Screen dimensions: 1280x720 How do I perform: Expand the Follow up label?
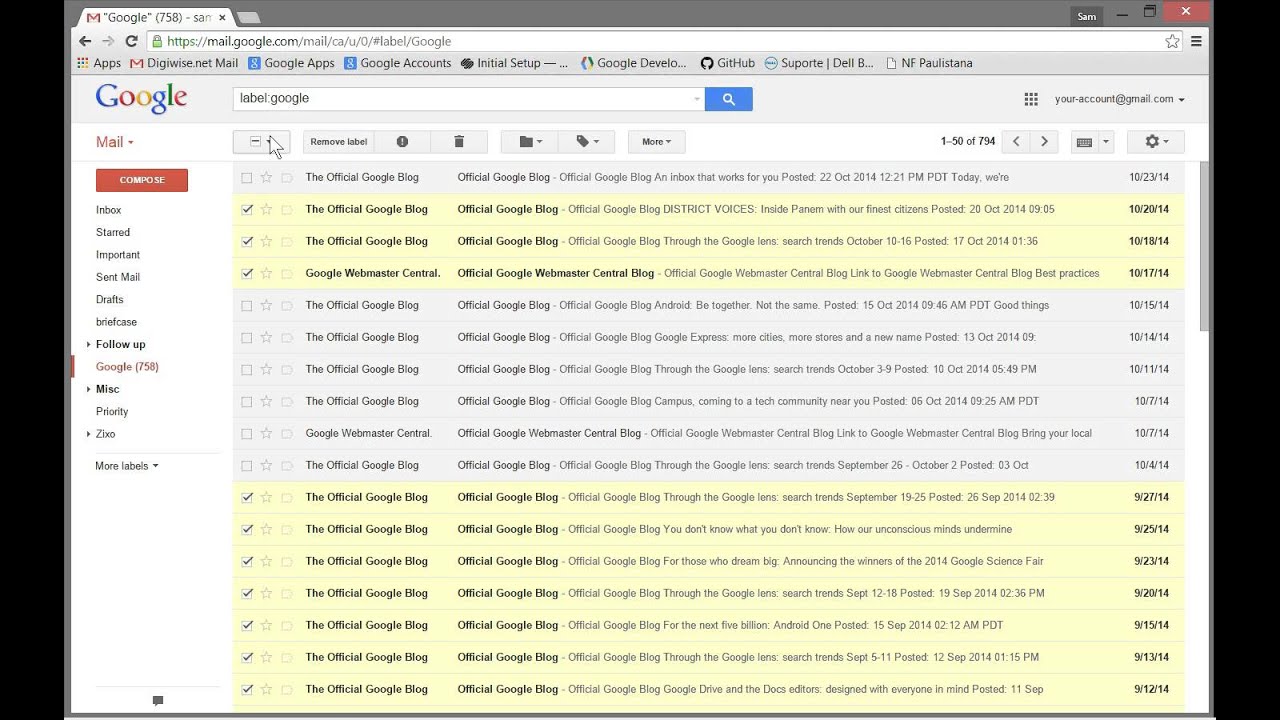click(x=88, y=344)
